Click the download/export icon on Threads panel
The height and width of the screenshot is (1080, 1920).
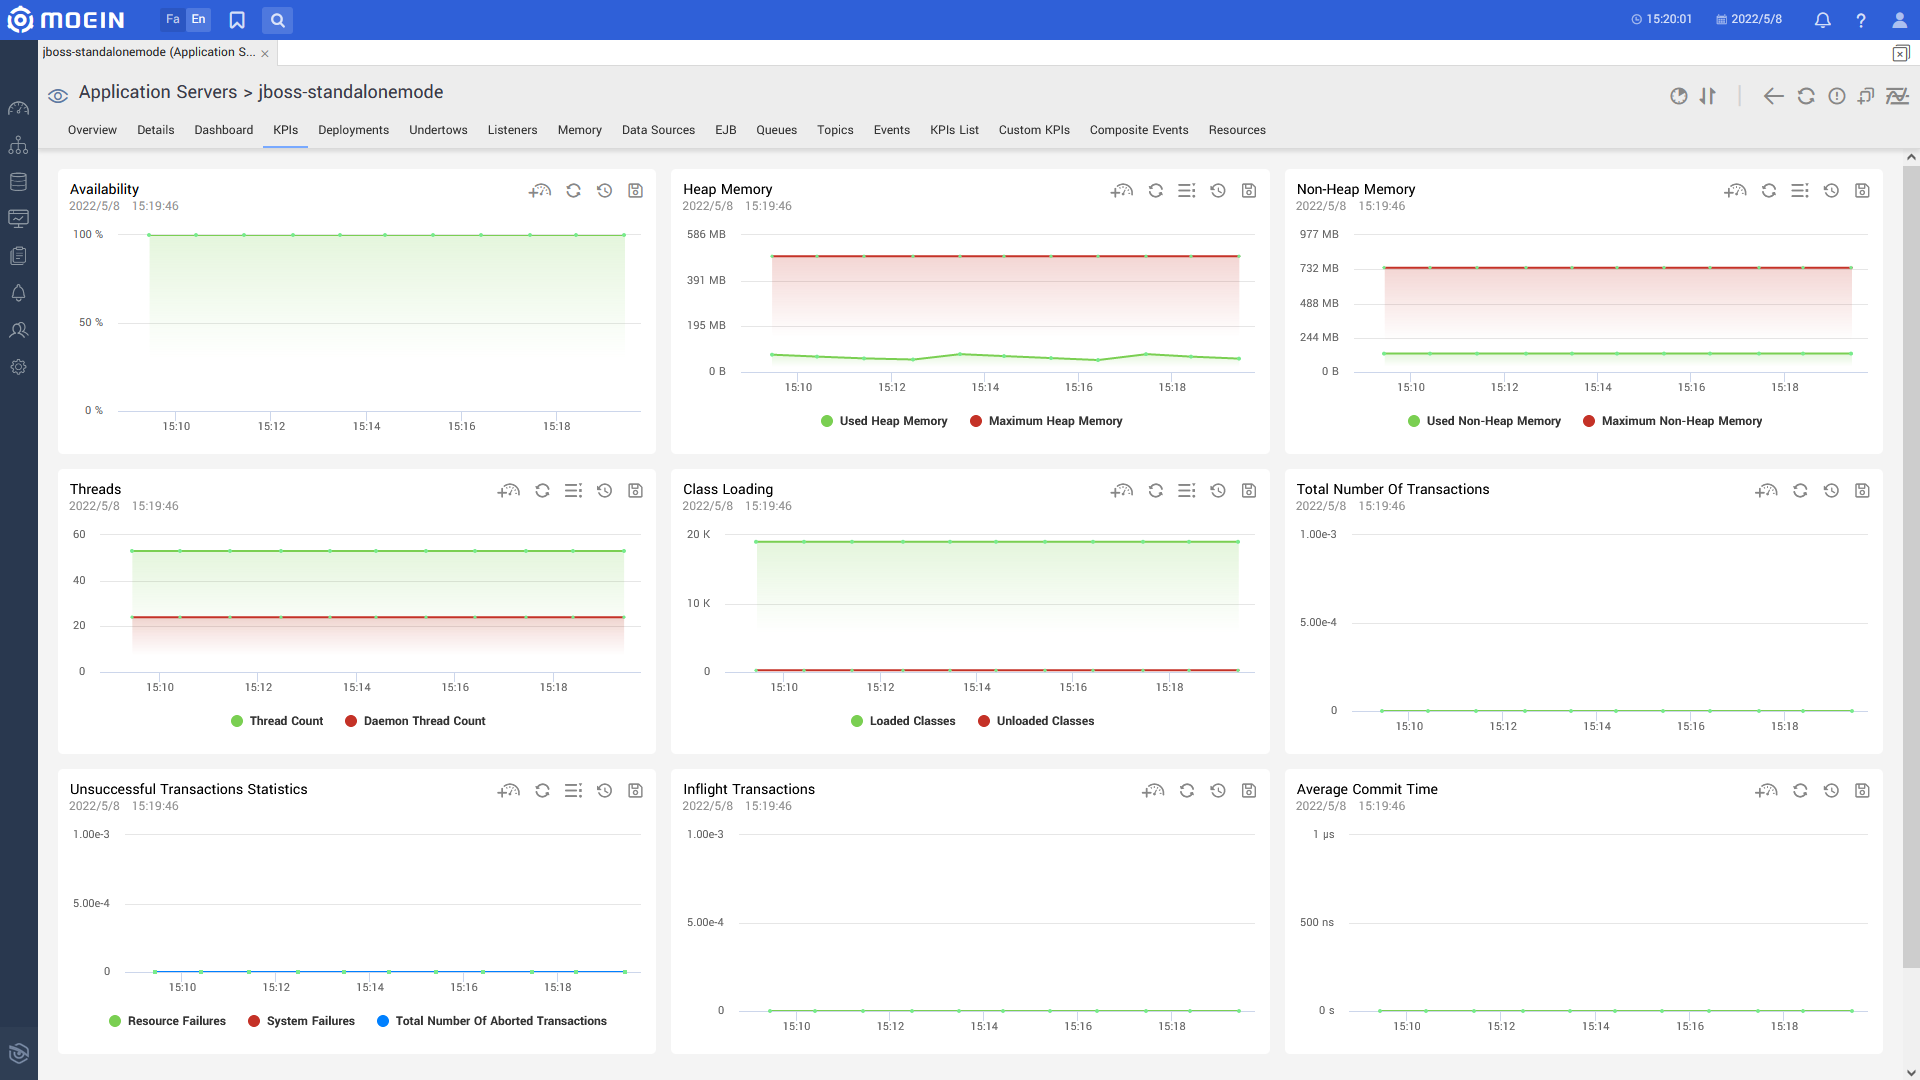tap(634, 491)
